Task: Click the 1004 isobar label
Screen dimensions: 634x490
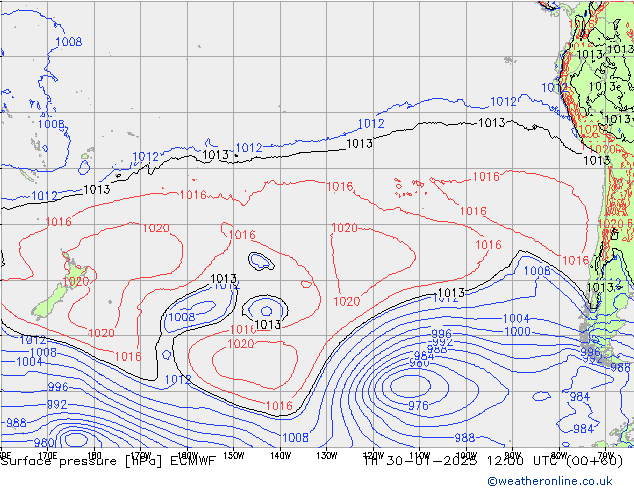Action: 516,319
